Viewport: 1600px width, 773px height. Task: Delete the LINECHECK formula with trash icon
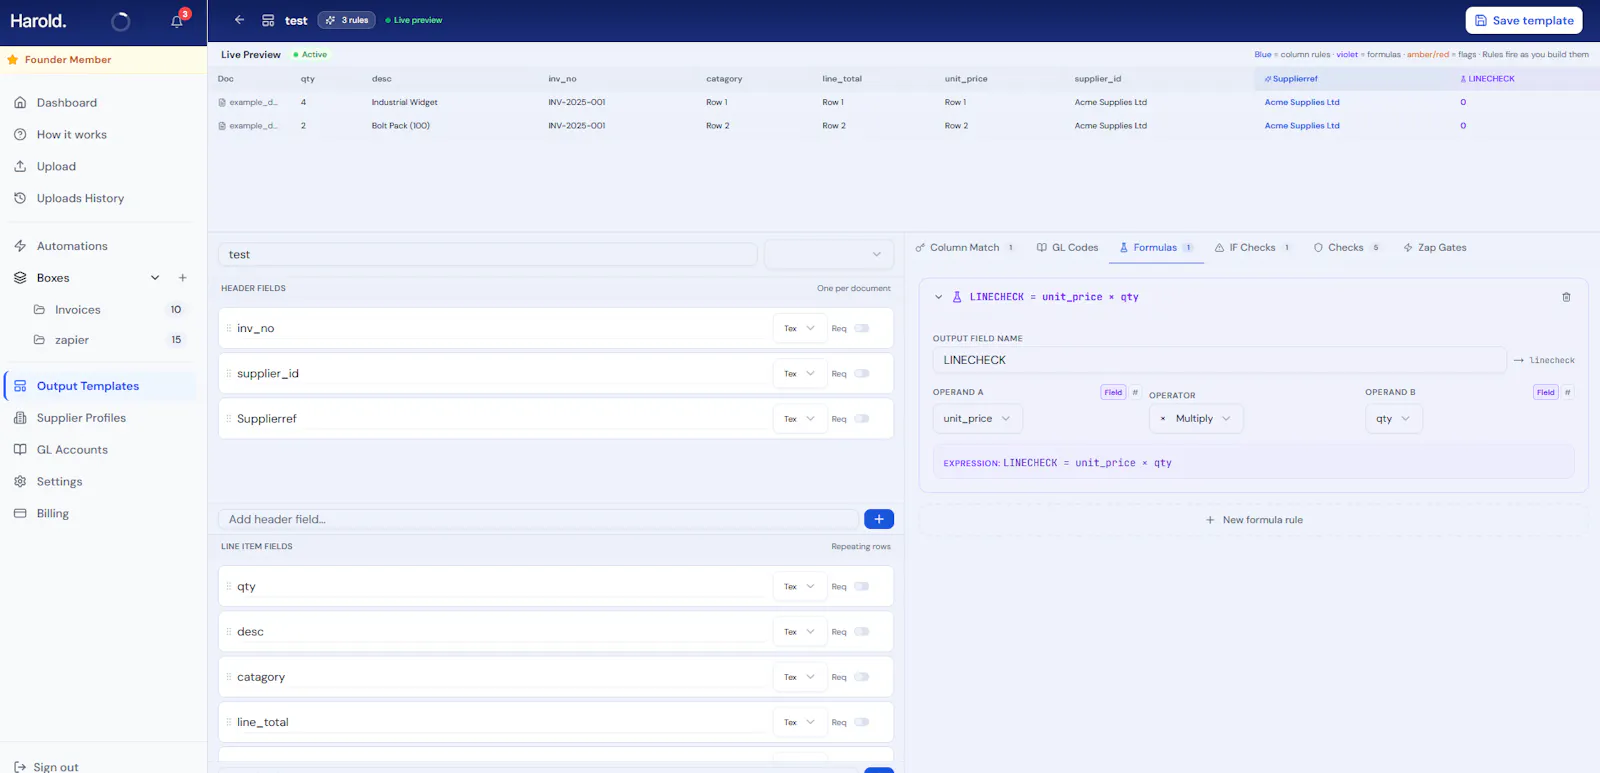(x=1566, y=297)
